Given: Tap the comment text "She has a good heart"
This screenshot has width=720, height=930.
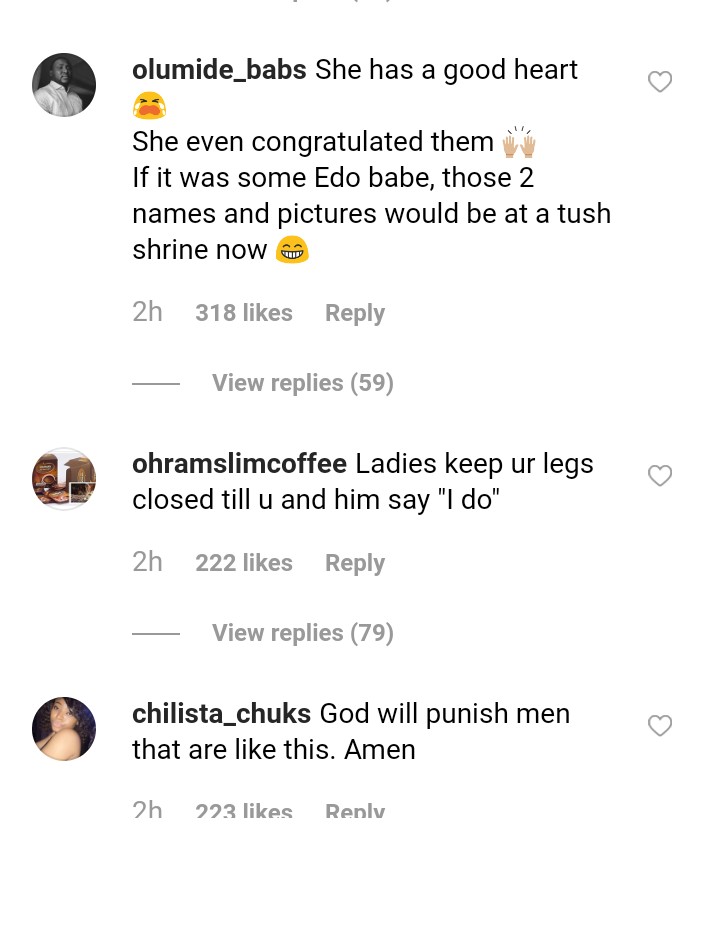Looking at the screenshot, I should (446, 70).
